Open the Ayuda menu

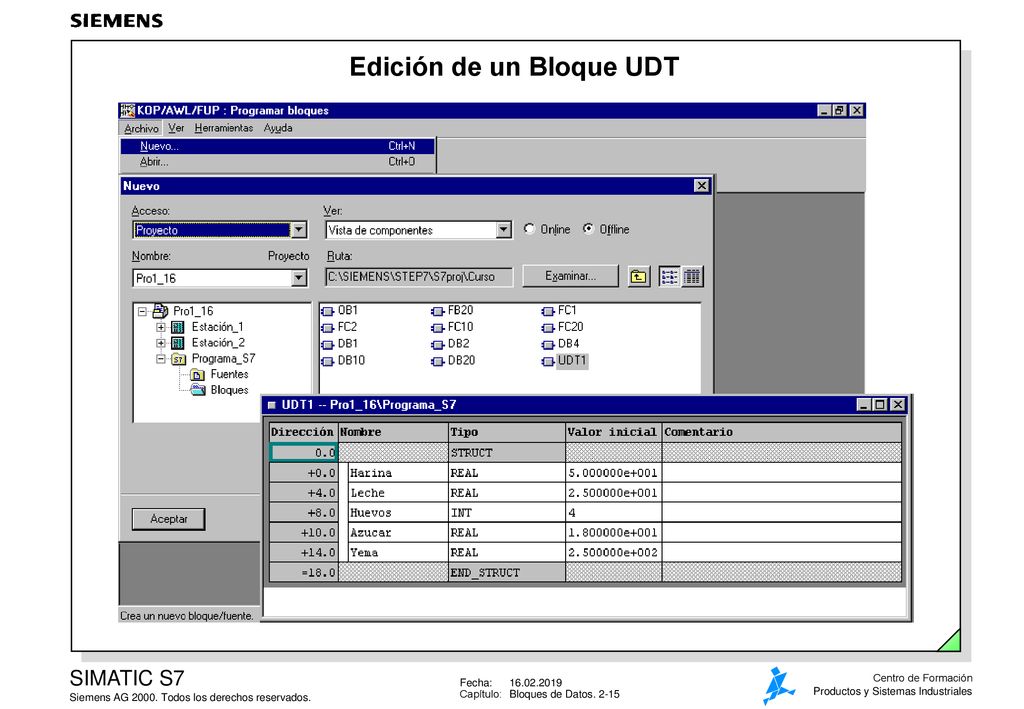[x=278, y=129]
